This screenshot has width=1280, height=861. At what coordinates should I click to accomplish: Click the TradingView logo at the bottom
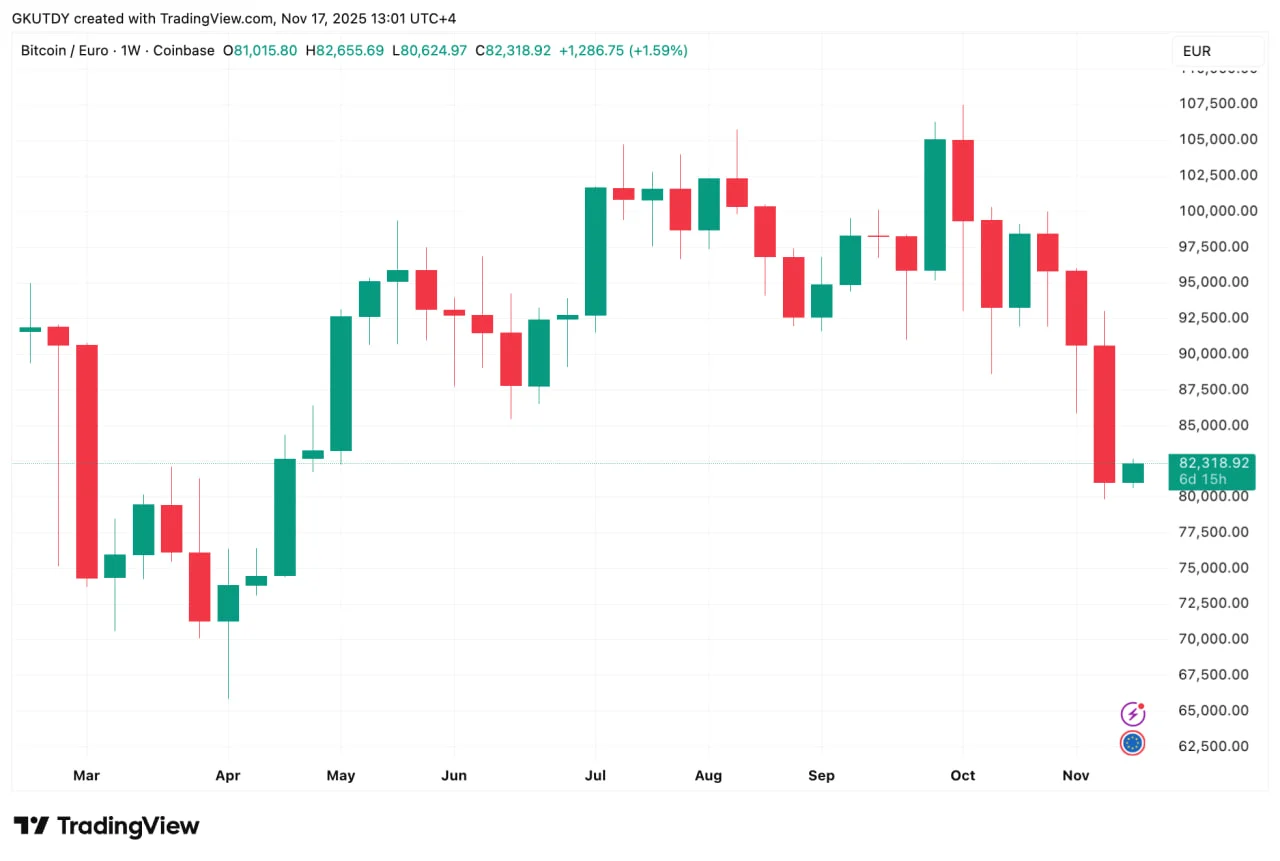click(x=107, y=826)
